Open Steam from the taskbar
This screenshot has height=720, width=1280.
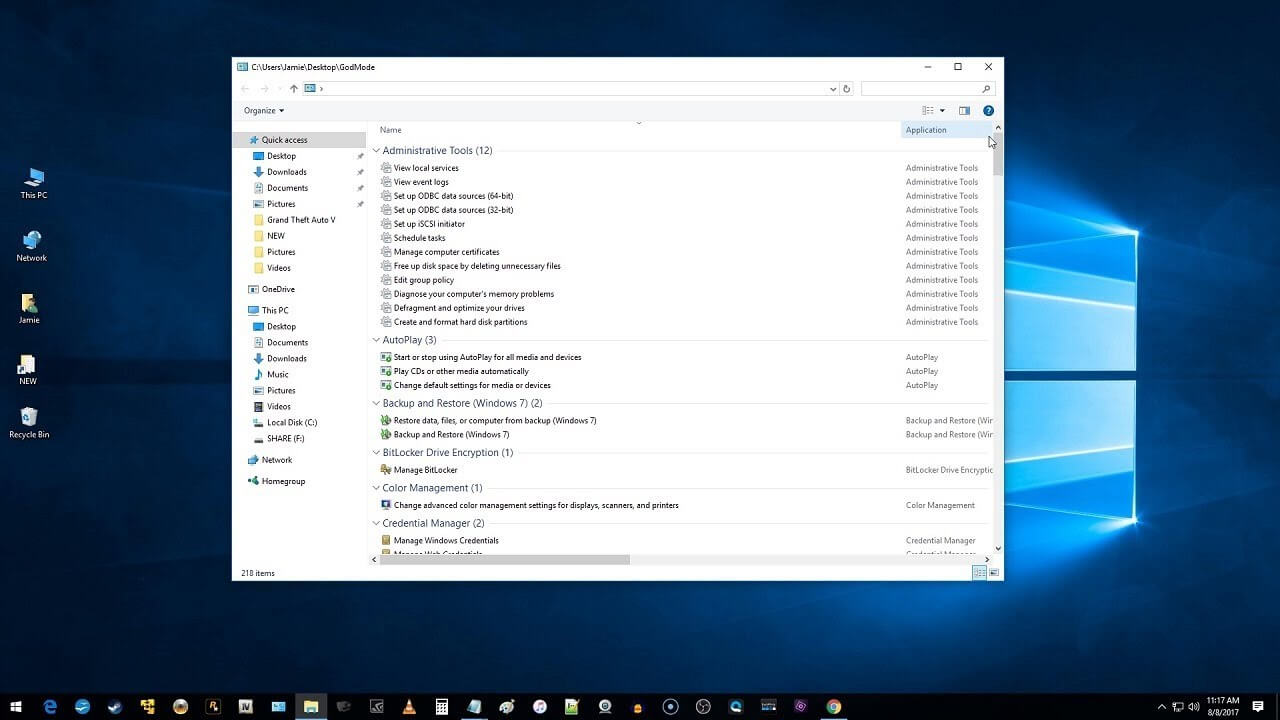pos(115,706)
